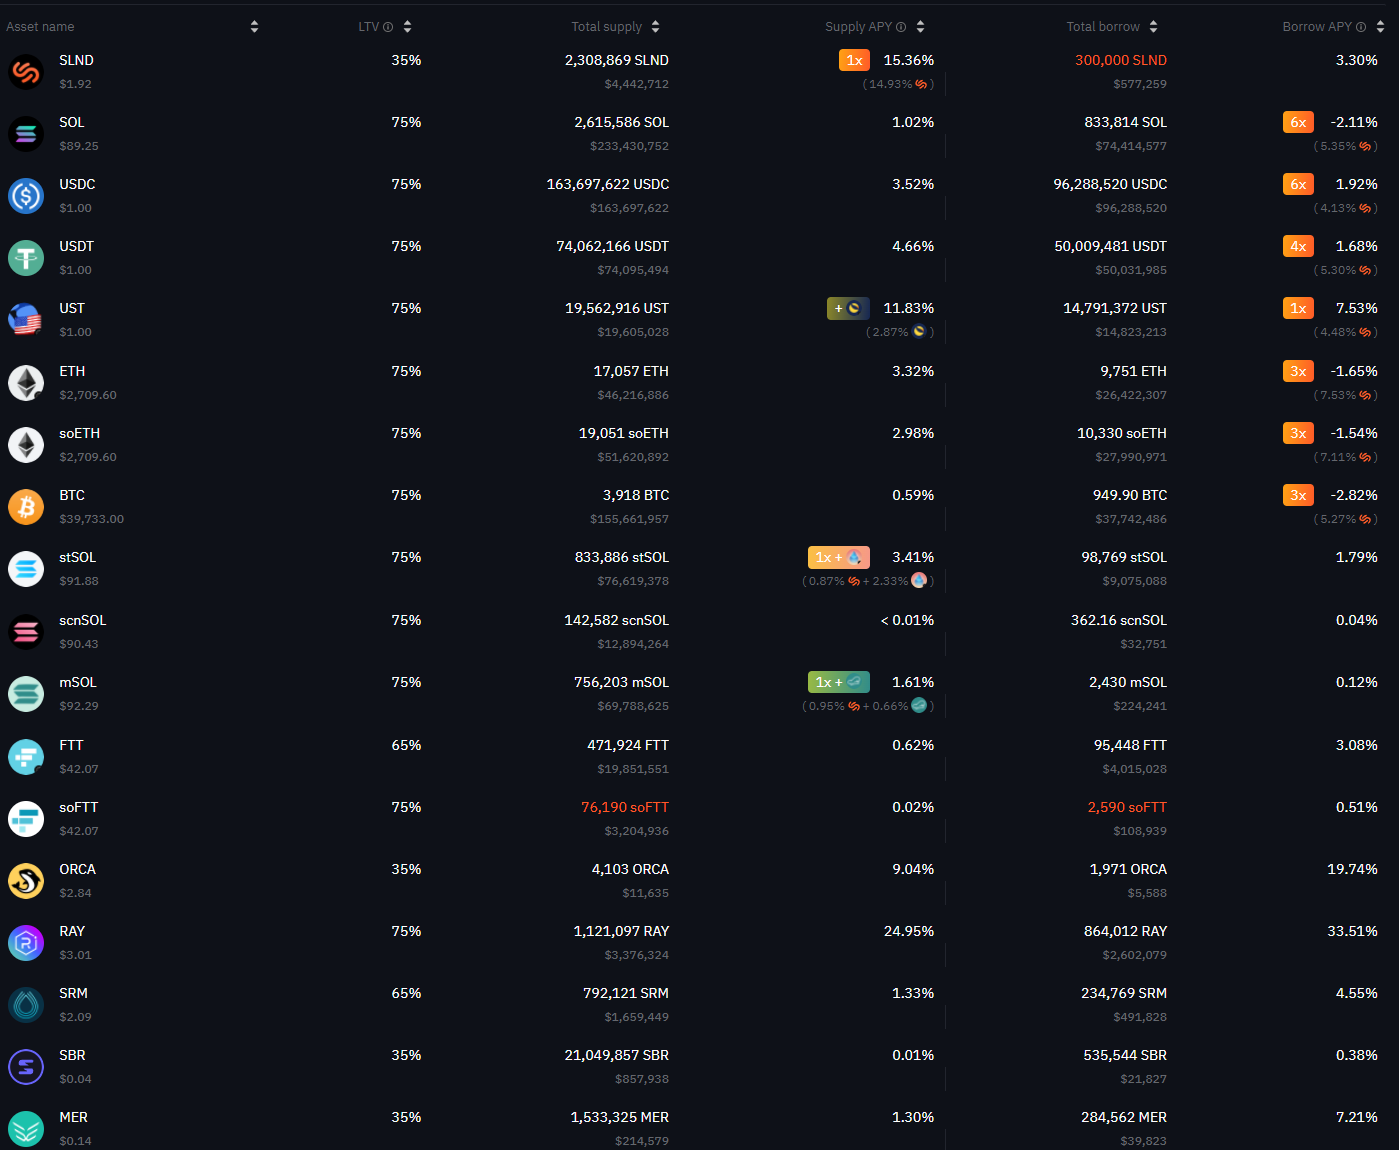Click the 1x badge on SLND supply
This screenshot has width=1399, height=1150.
coord(854,60)
